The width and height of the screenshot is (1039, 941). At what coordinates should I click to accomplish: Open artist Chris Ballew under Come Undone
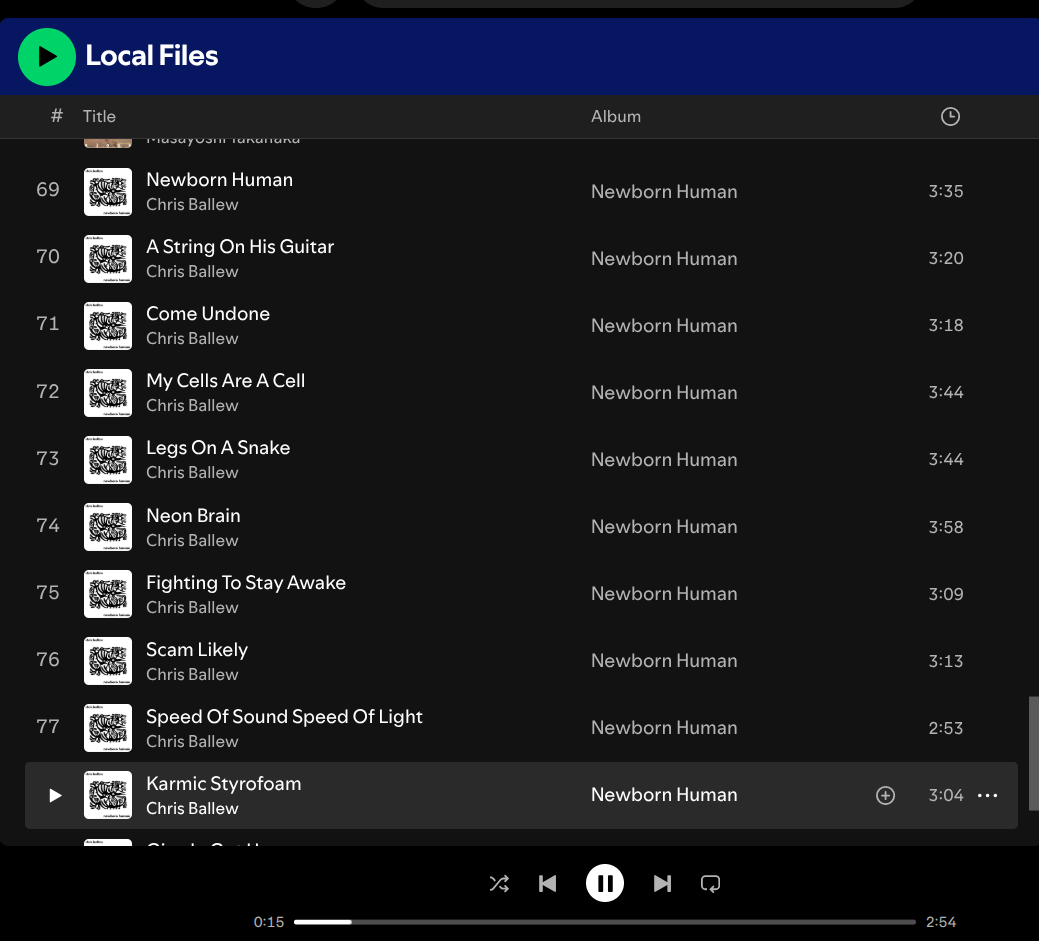pyautogui.click(x=192, y=339)
